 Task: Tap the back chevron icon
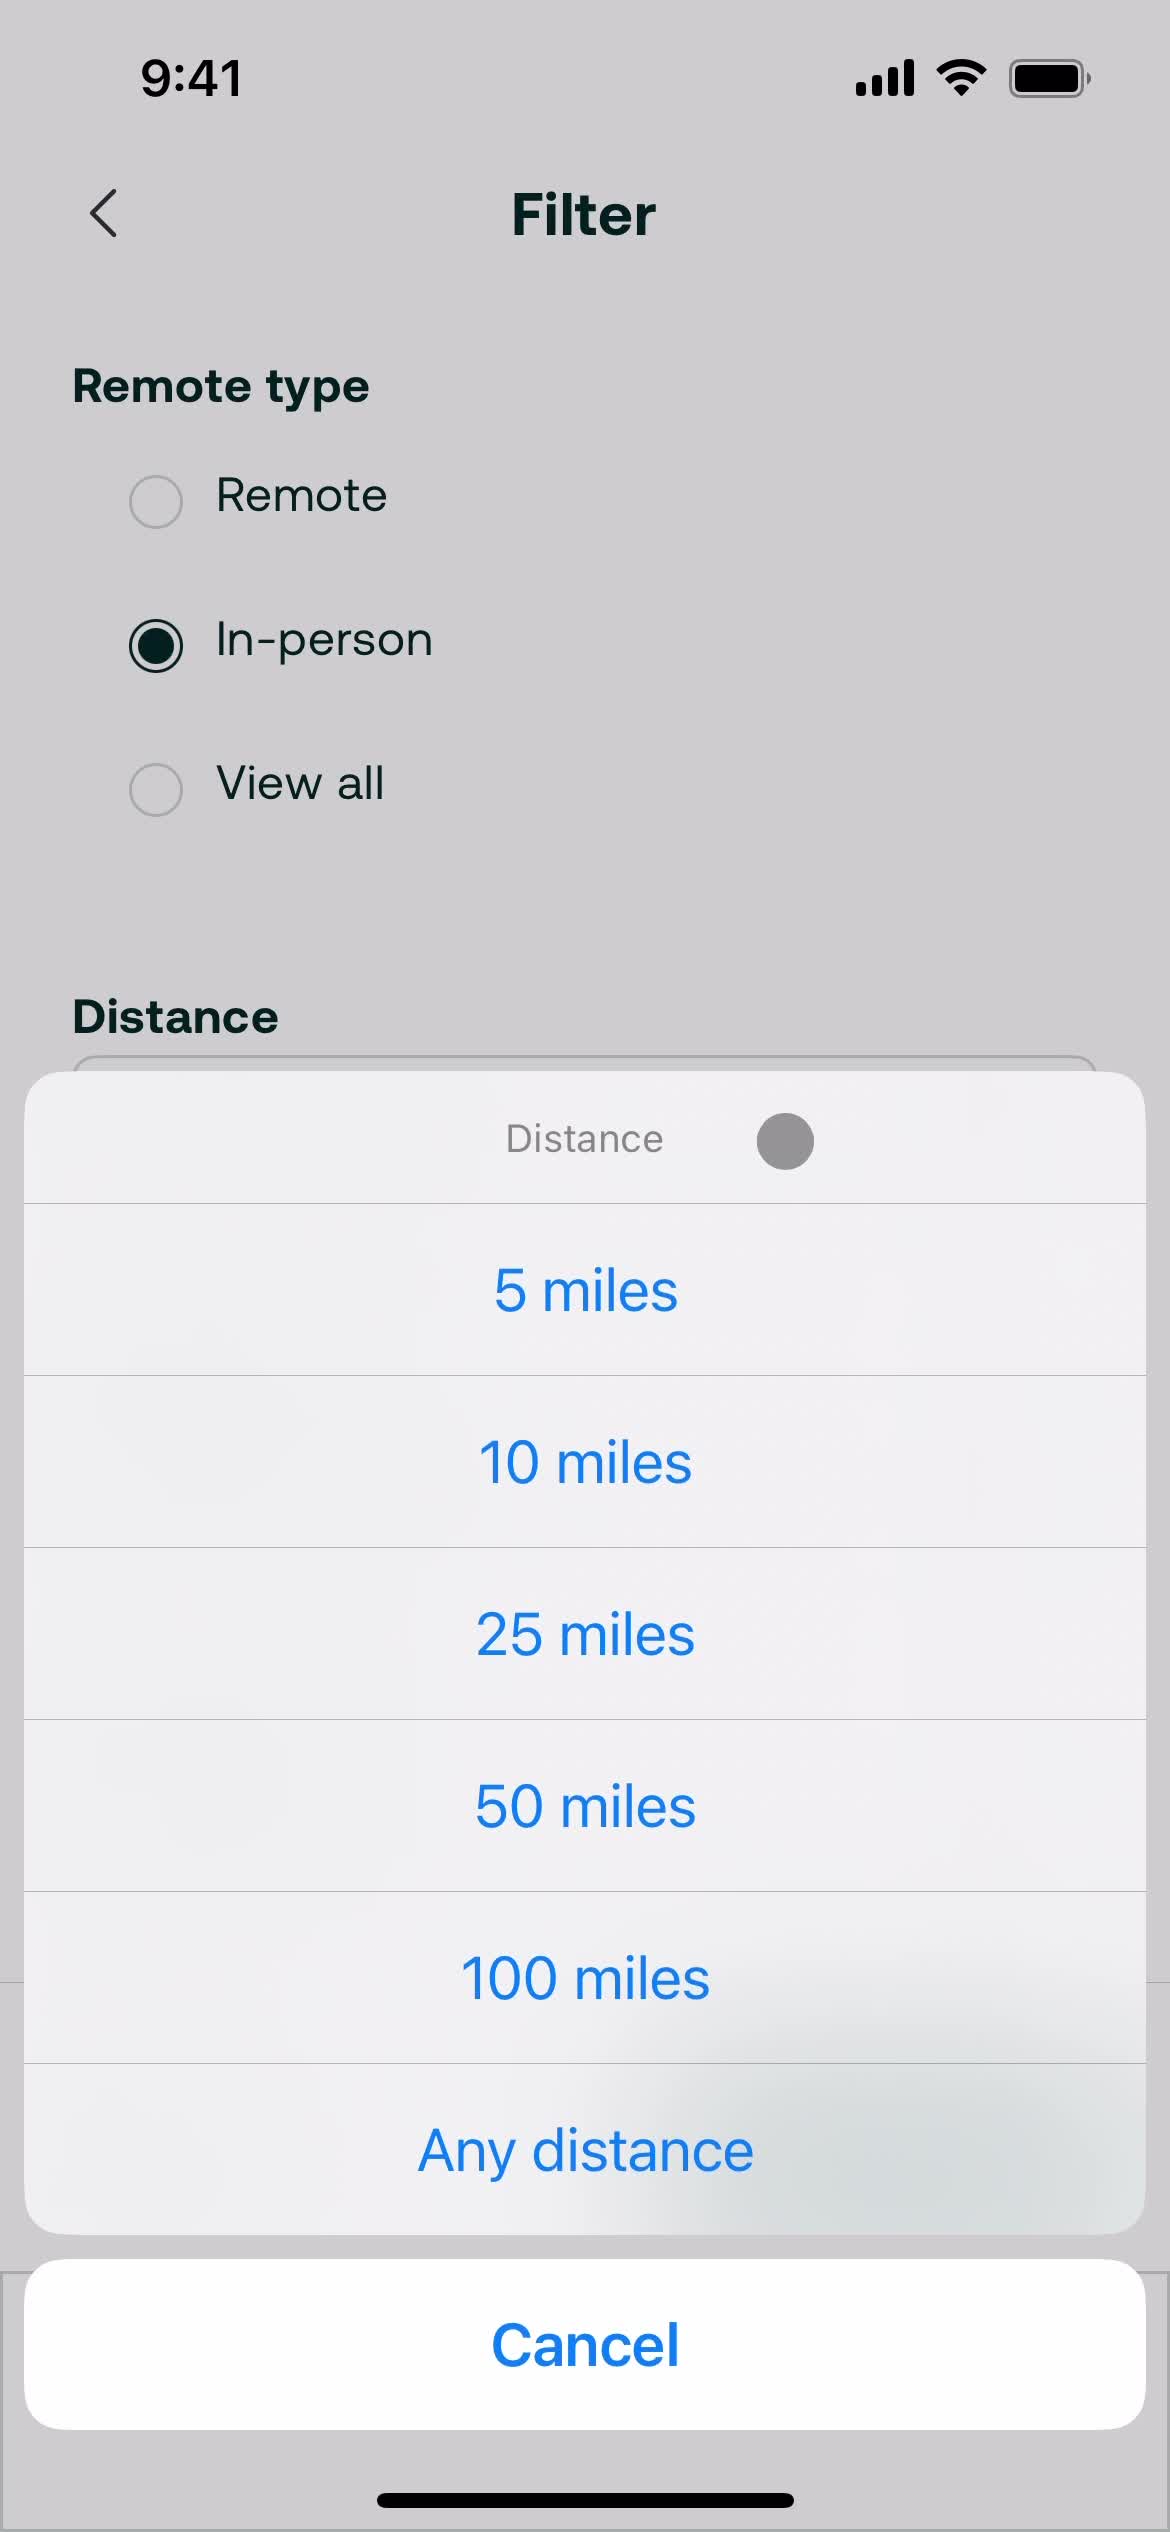[103, 213]
